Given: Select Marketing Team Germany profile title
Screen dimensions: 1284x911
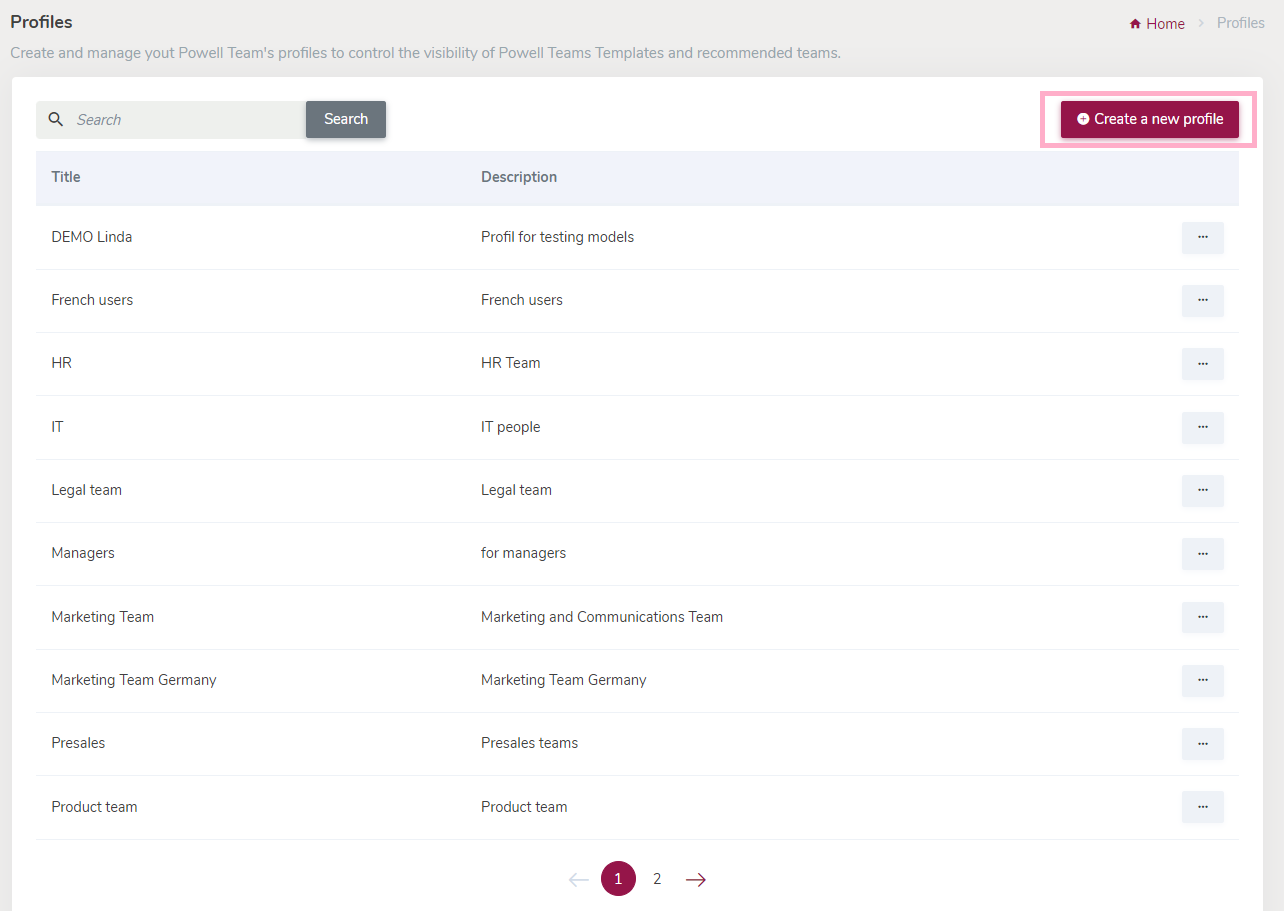Looking at the screenshot, I should pos(134,680).
